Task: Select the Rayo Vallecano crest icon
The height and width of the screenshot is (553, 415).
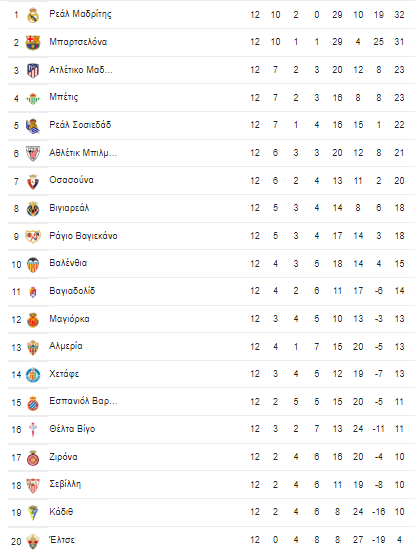Action: click(x=33, y=236)
